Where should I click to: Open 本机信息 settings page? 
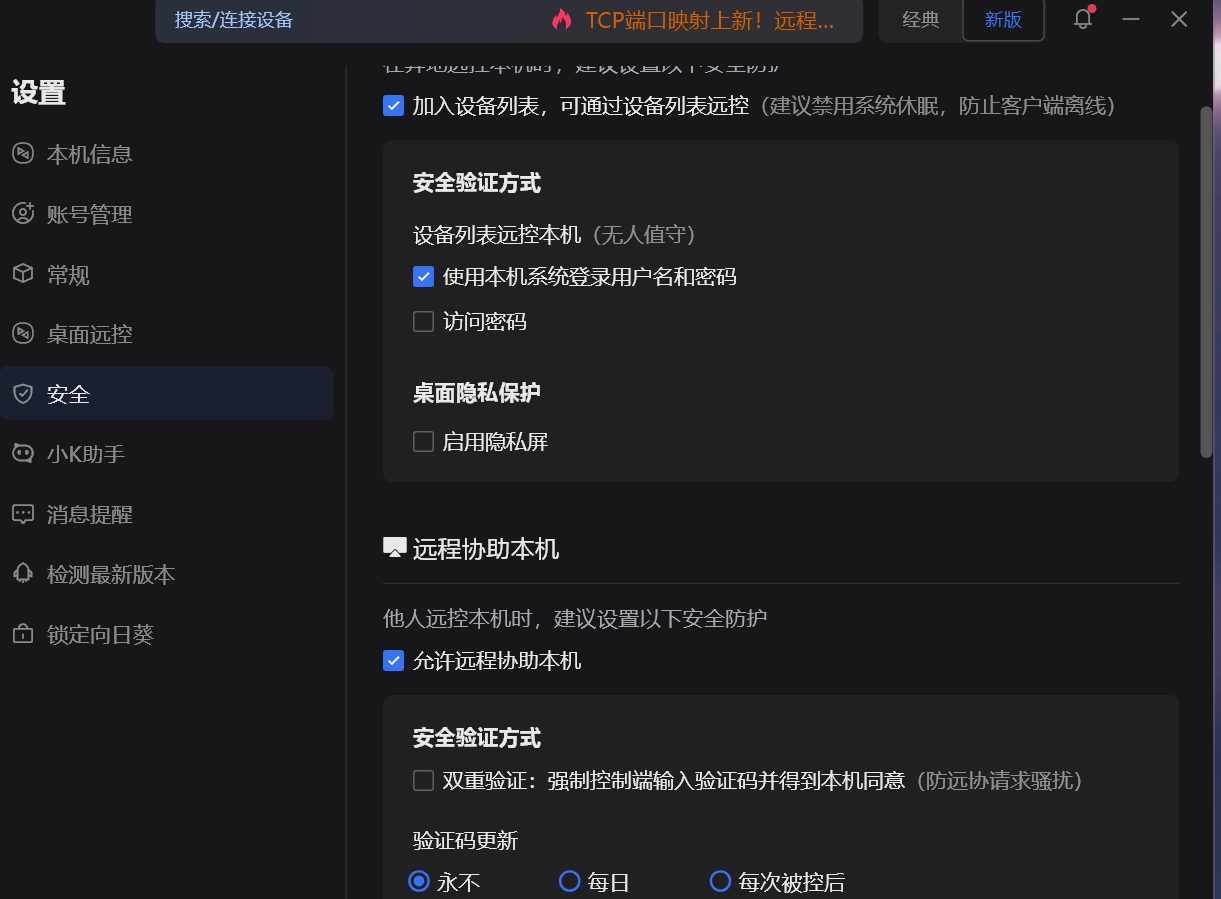(x=167, y=154)
